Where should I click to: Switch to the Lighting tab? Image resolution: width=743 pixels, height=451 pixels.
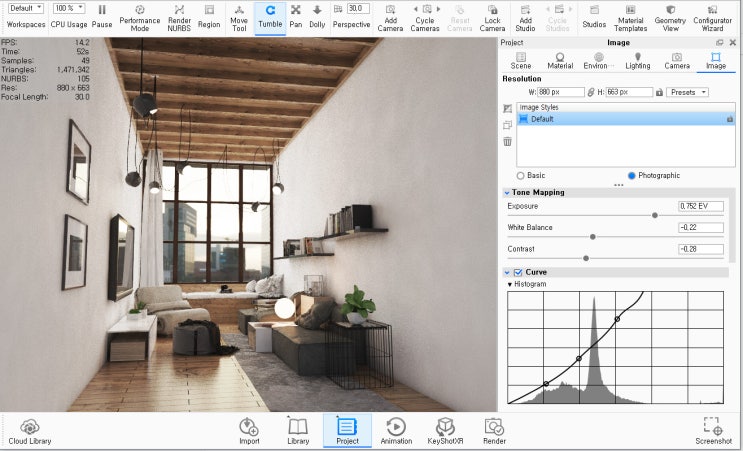pos(637,61)
